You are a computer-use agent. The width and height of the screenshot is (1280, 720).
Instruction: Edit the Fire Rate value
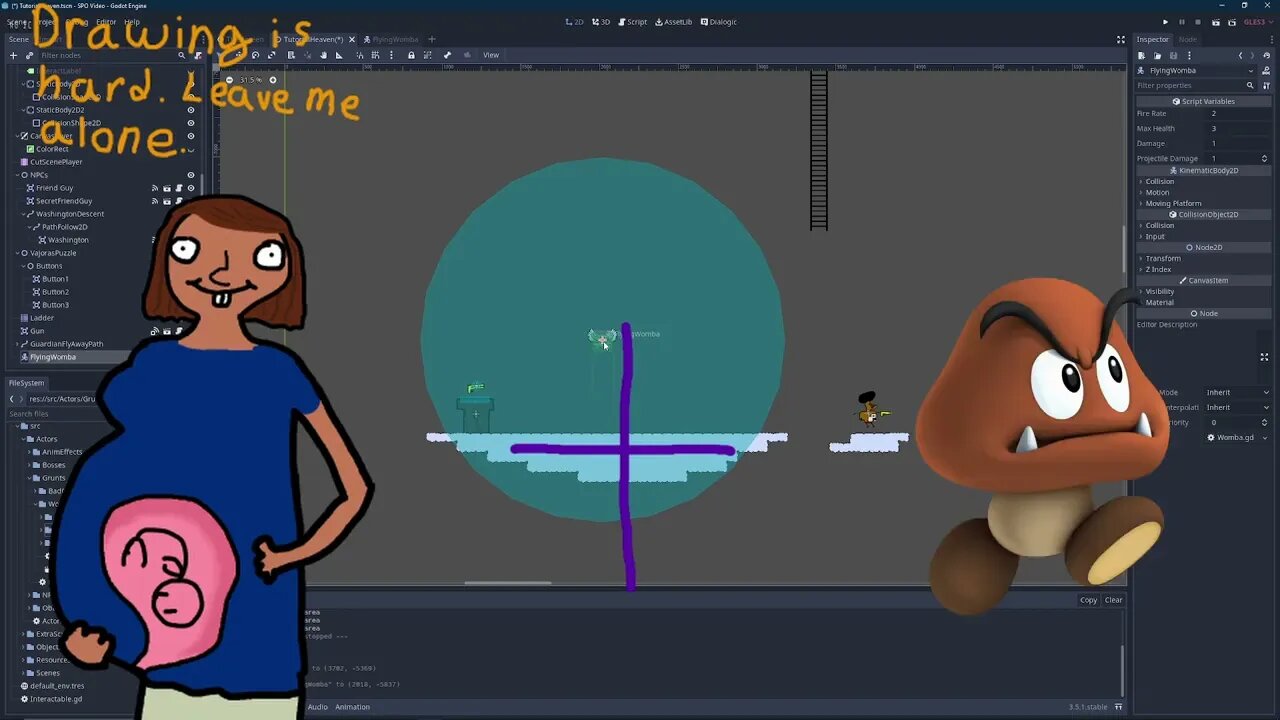[1239, 113]
